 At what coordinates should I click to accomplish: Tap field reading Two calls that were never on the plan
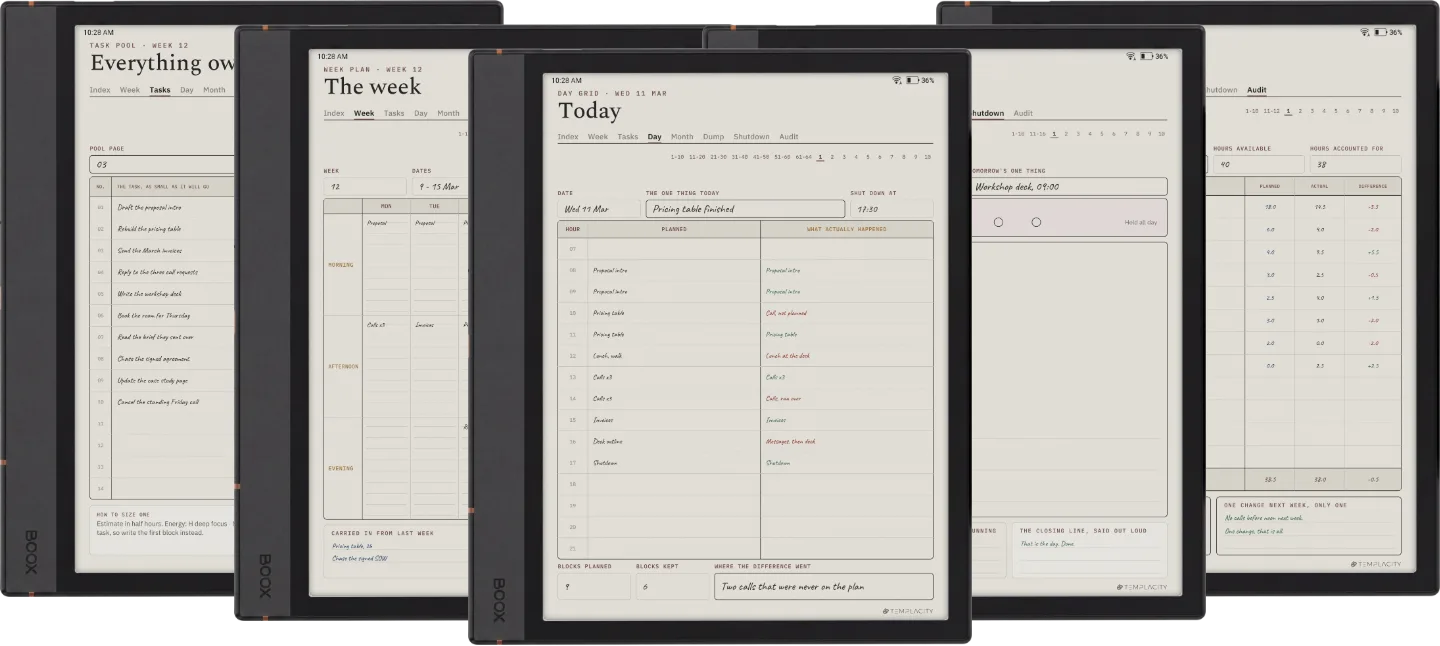[x=823, y=587]
